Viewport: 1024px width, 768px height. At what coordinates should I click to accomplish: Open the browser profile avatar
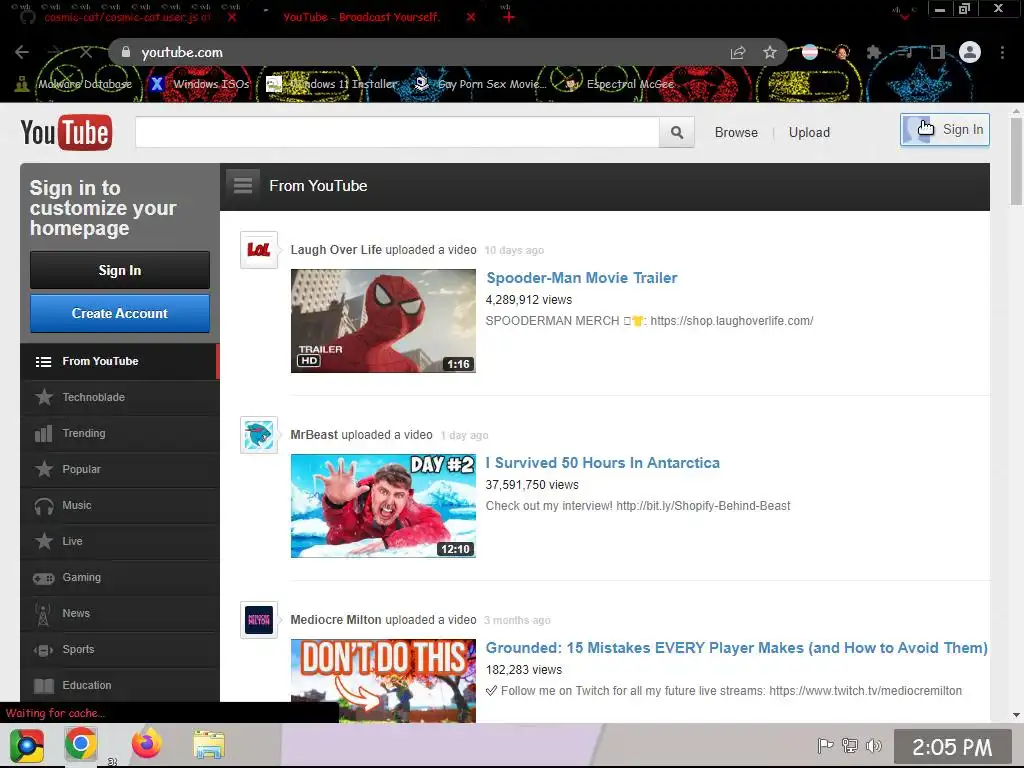(970, 52)
